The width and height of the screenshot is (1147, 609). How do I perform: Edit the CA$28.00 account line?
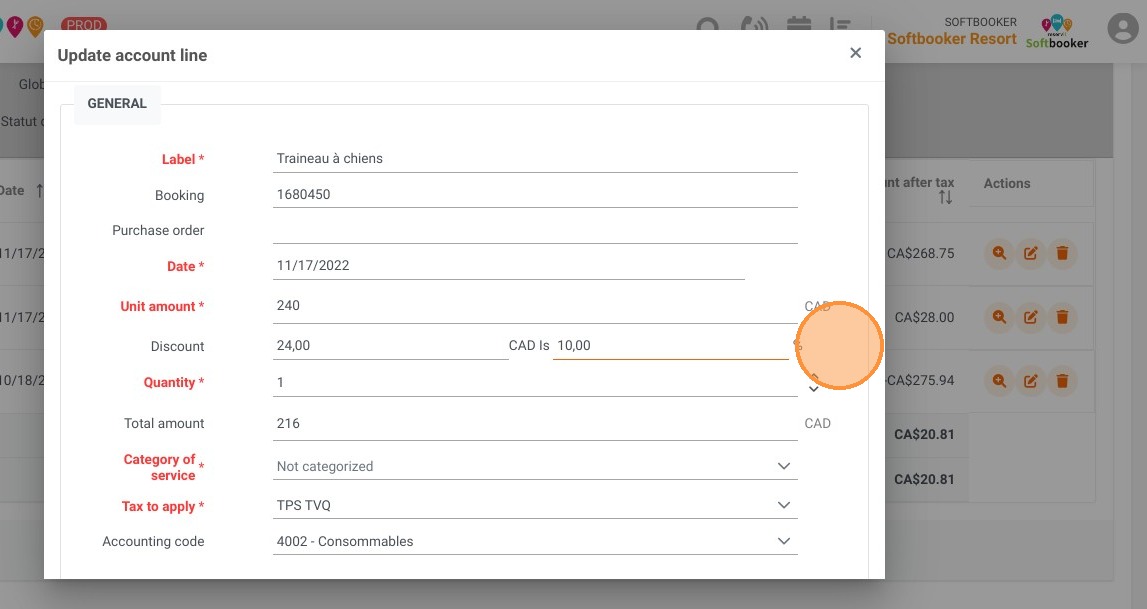[x=1031, y=317]
